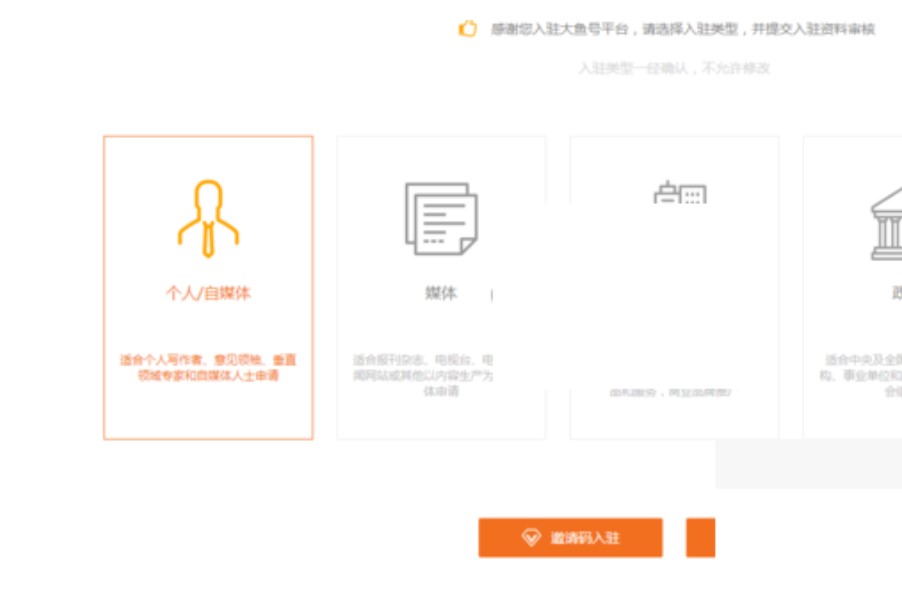Click the diamond icon in 邀请码入驻 button

[x=531, y=538]
